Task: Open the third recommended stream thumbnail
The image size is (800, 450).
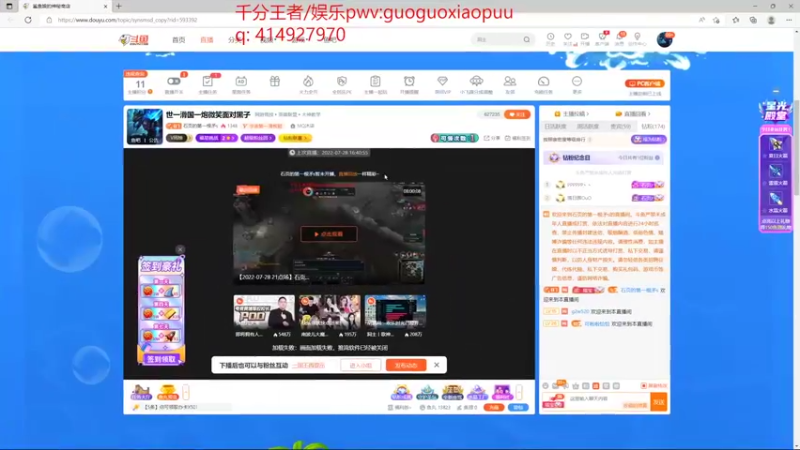Action: coord(395,312)
